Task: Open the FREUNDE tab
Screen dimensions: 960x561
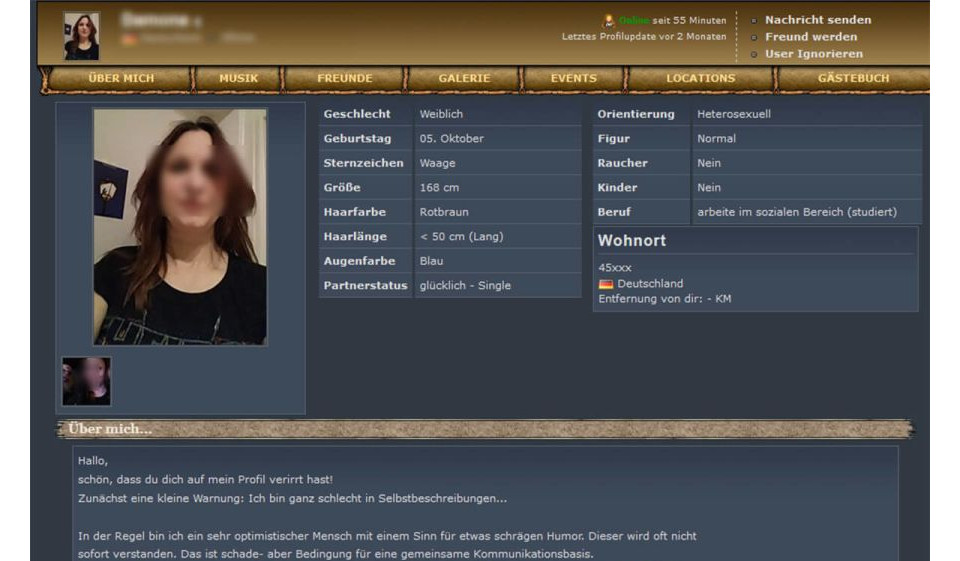Action: tap(345, 78)
